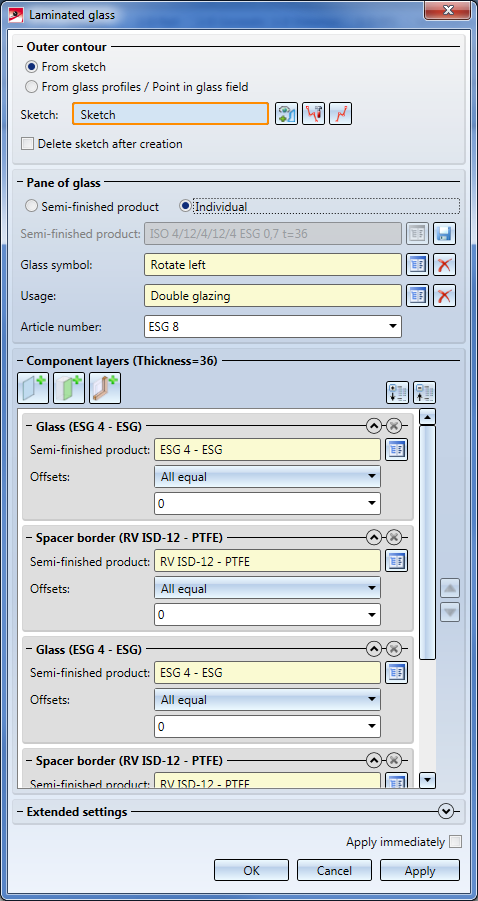Open the catalogue for the first ESG 4 glass layer
Image resolution: width=478 pixels, height=901 pixels.
tap(396, 450)
